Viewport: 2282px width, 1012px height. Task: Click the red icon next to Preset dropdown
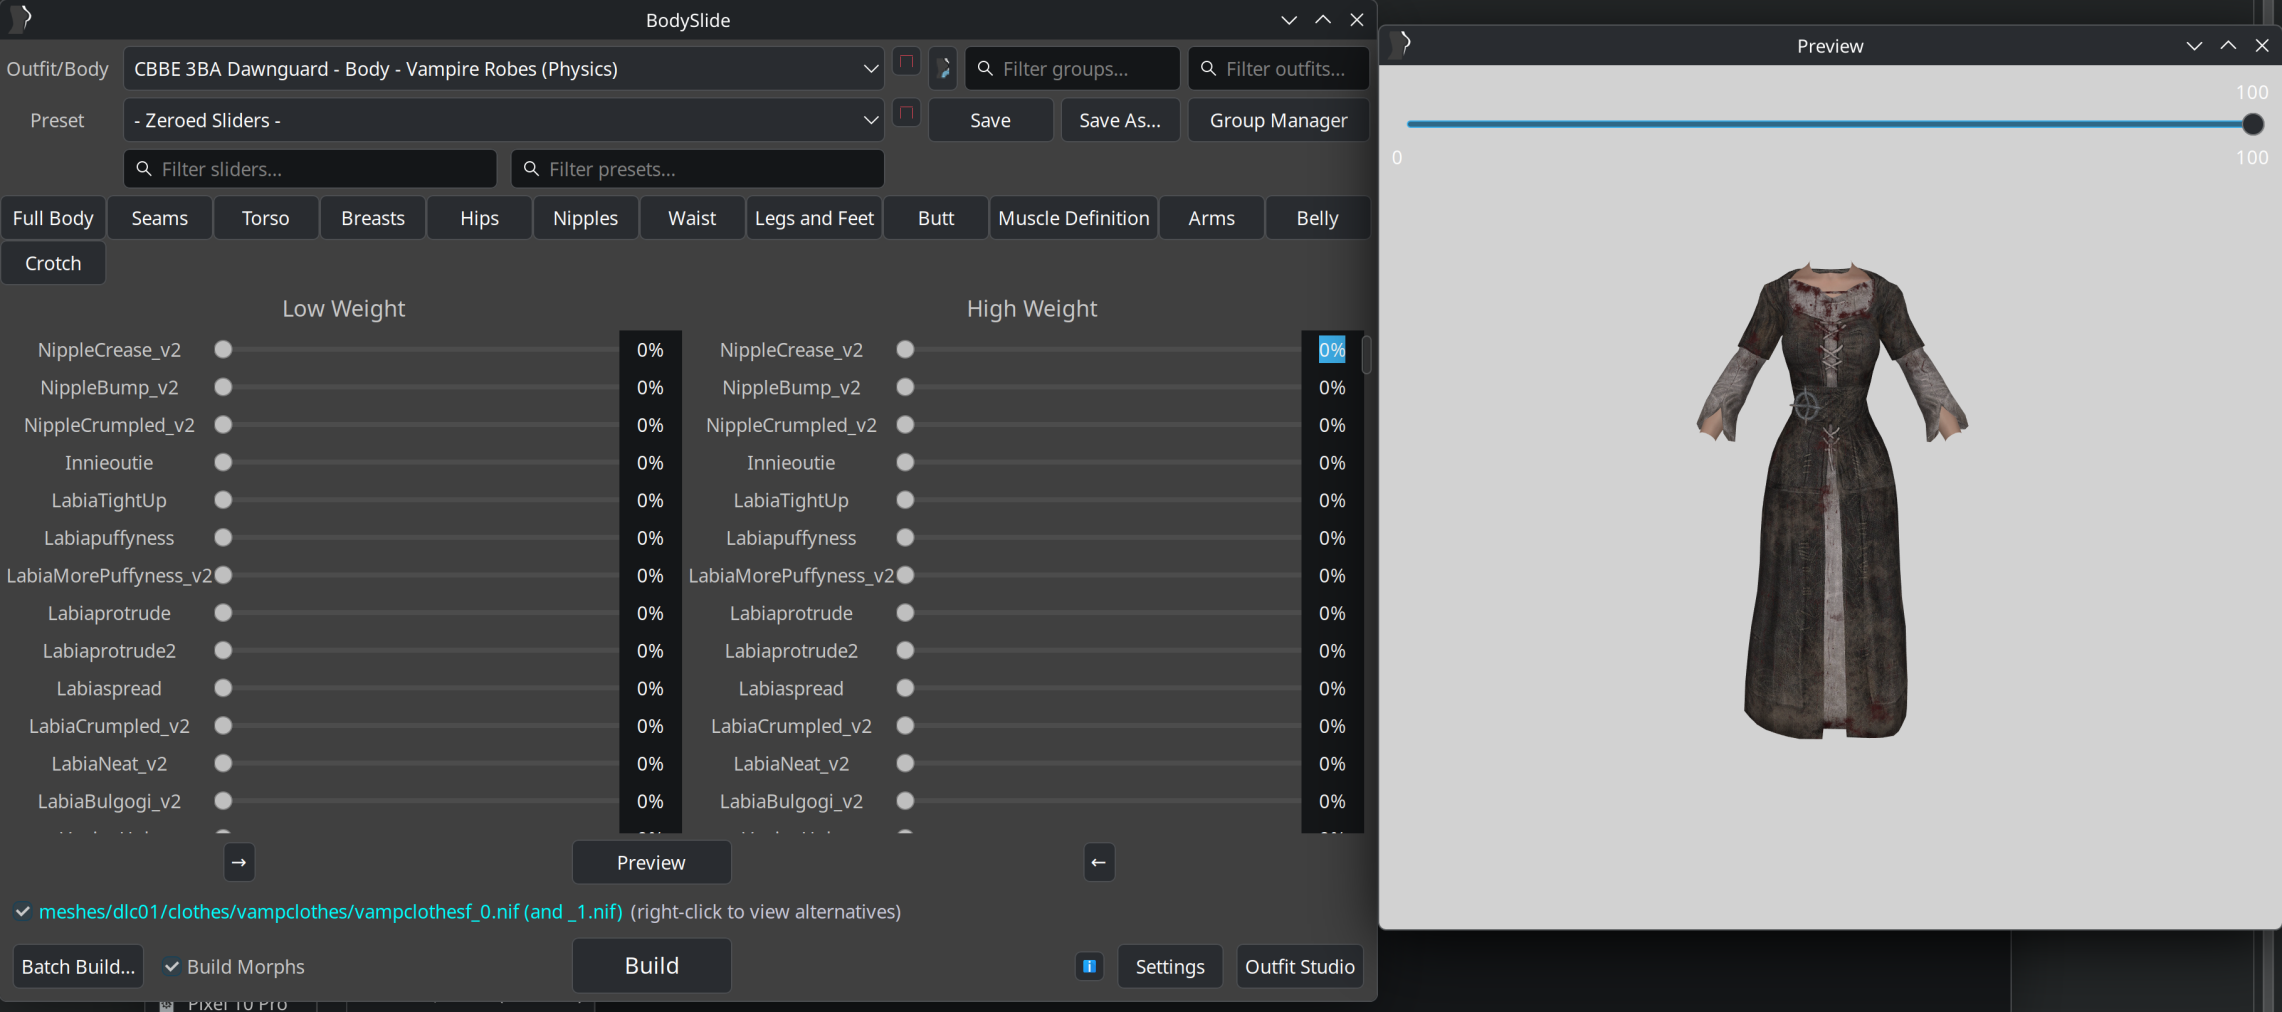[x=906, y=114]
